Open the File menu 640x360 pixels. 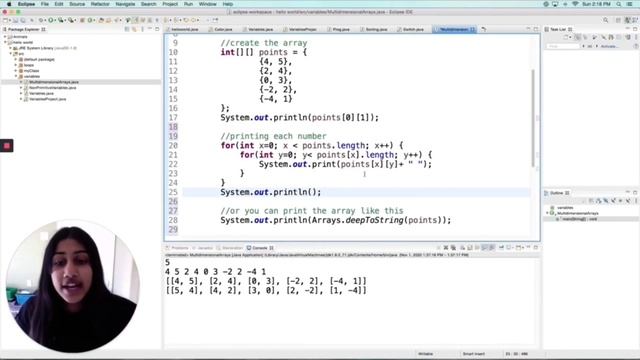point(44,4)
